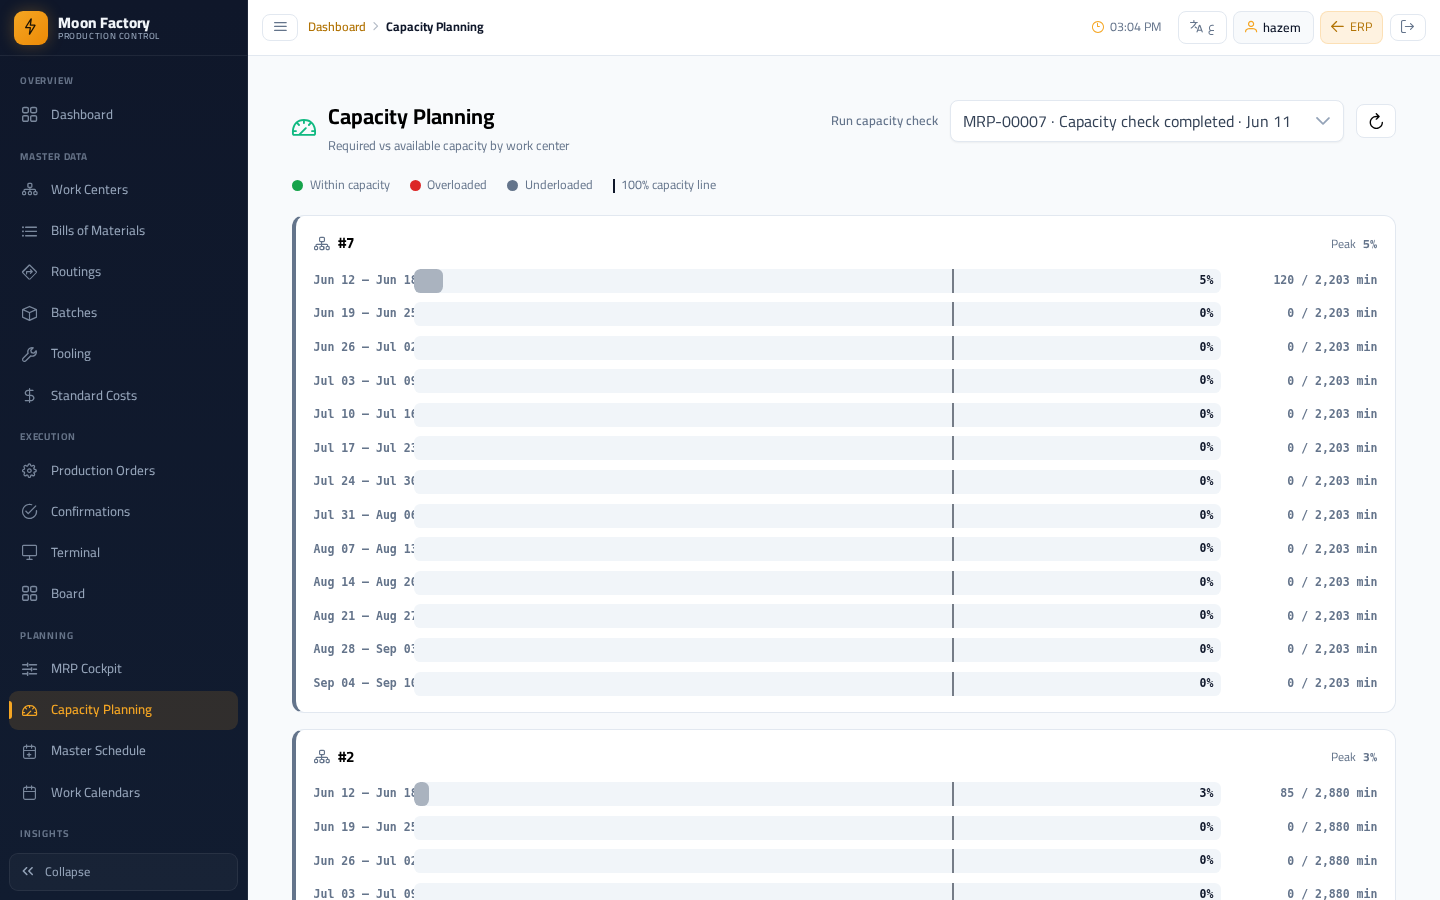The image size is (1440, 900).
Task: Click the clock icon beside 03:04 PM
Action: [1097, 27]
